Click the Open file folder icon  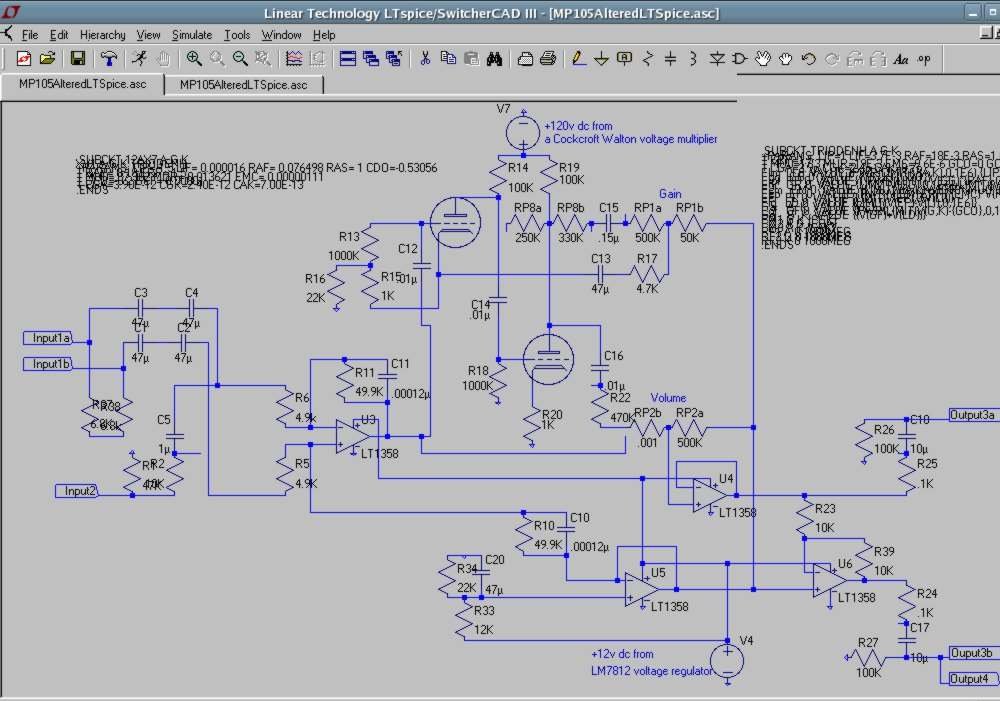click(x=47, y=59)
